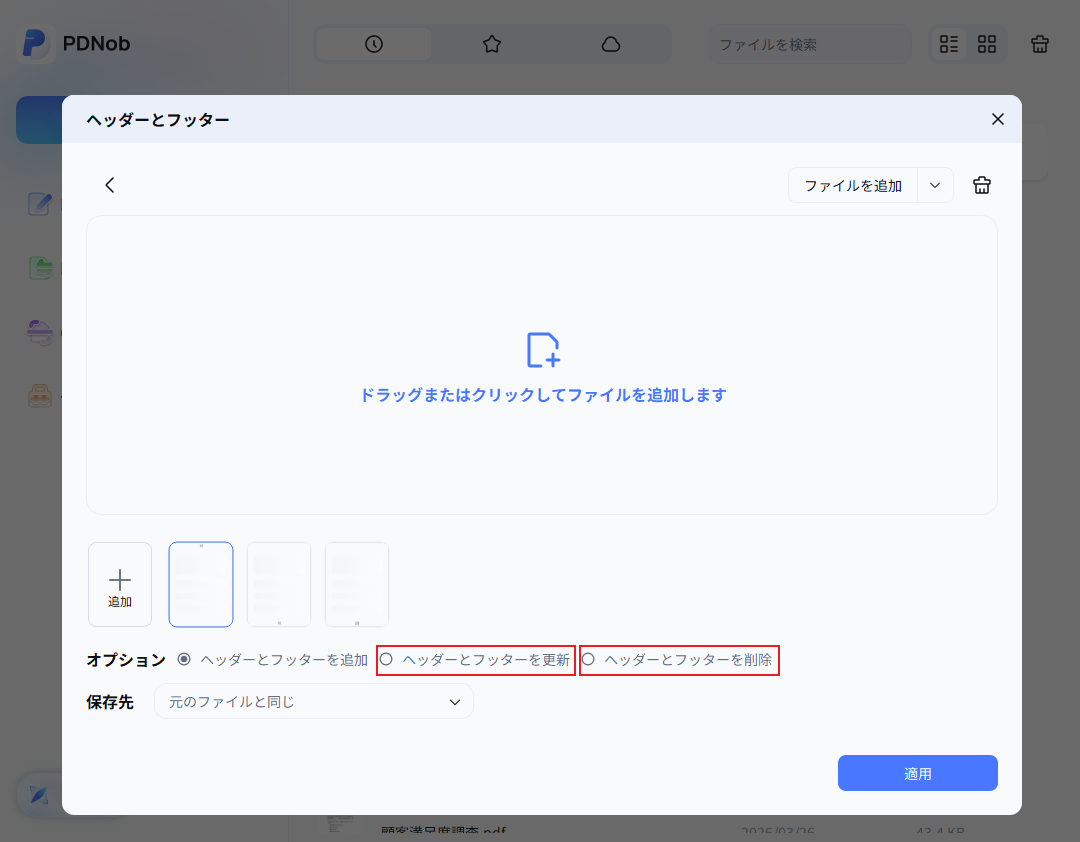Switch to list view layout
1080x842 pixels.
(x=948, y=44)
